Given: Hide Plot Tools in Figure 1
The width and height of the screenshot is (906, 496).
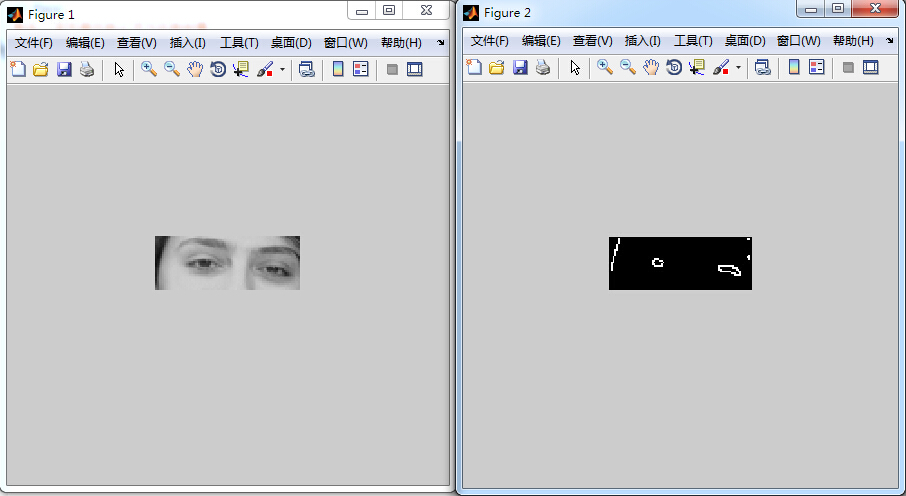Looking at the screenshot, I should (392, 69).
